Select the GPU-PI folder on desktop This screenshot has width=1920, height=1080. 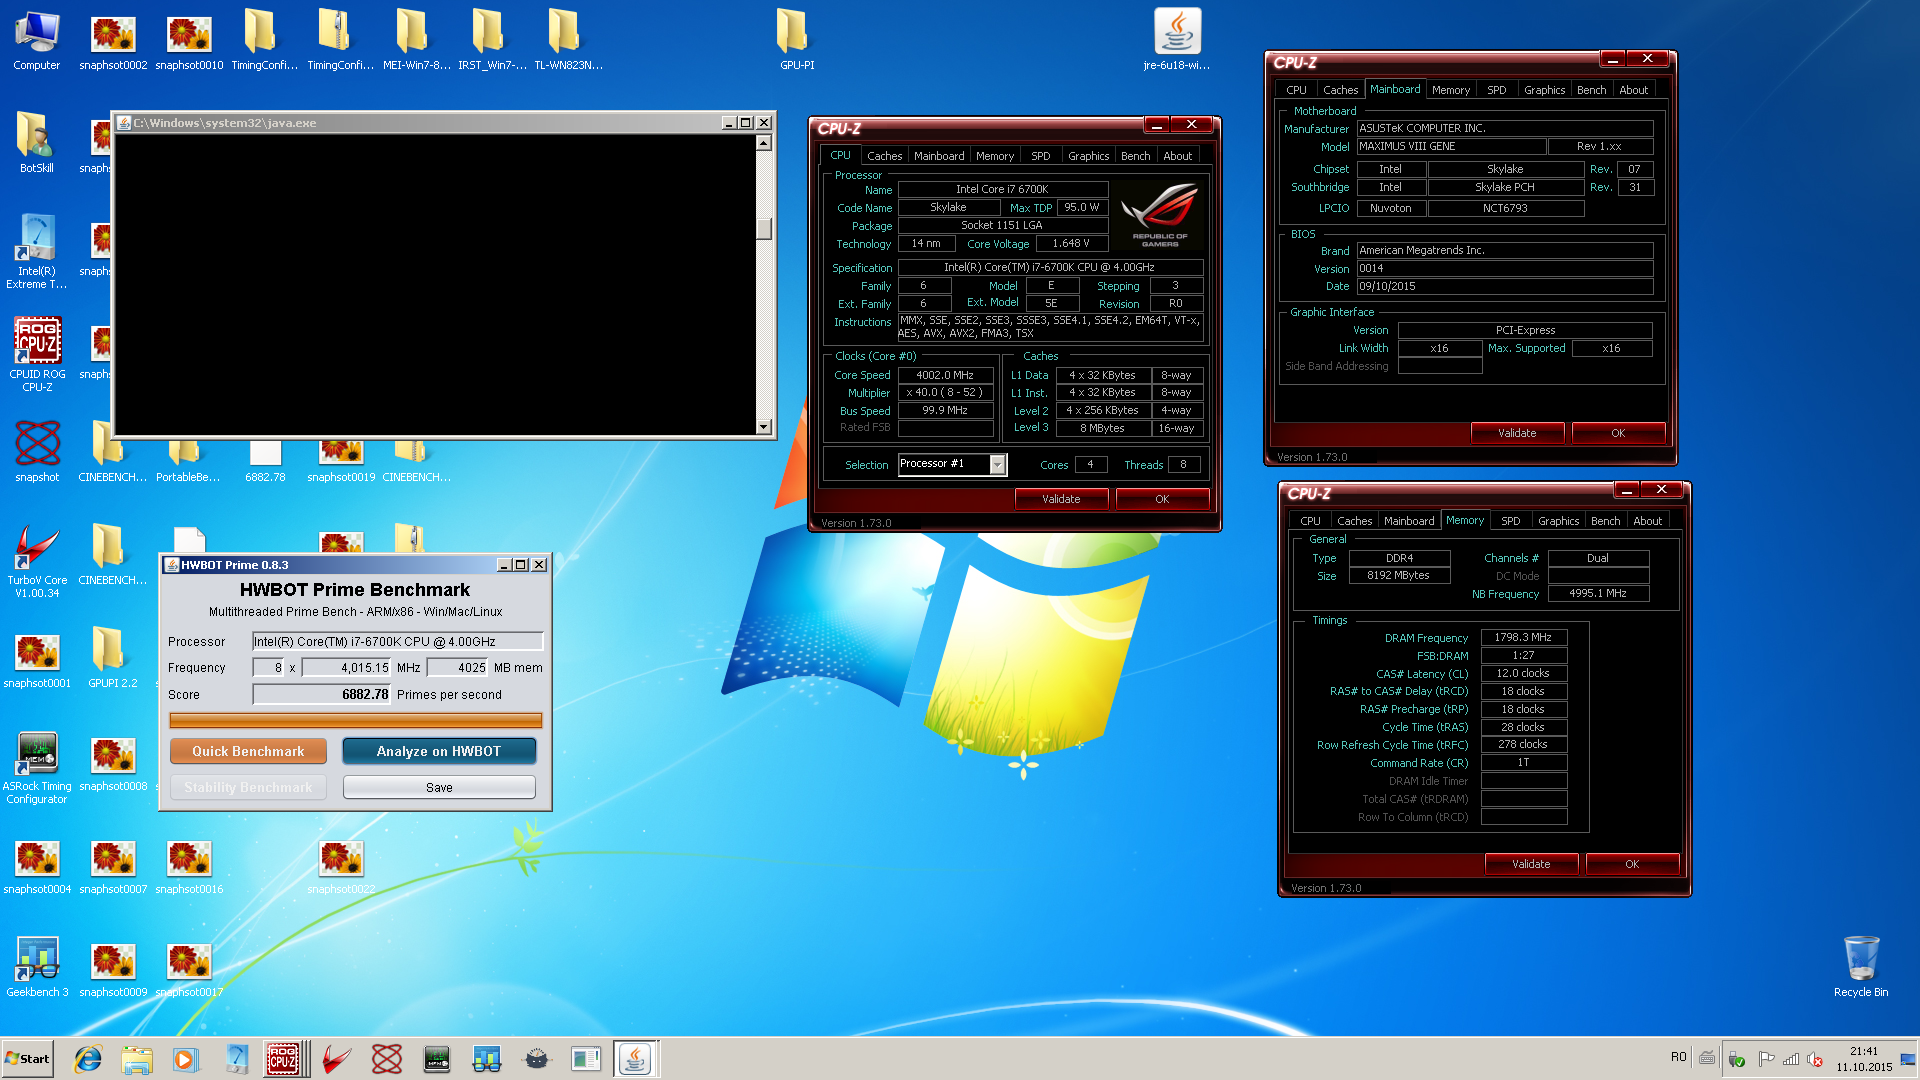click(797, 40)
